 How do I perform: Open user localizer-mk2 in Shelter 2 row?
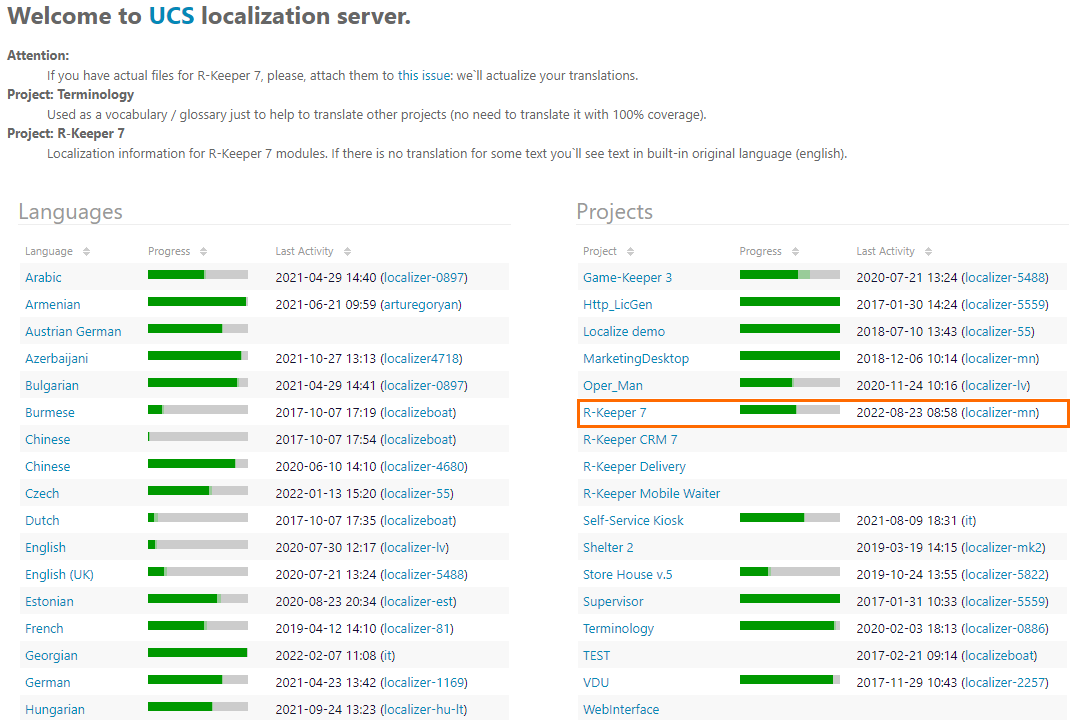[x=1003, y=548]
